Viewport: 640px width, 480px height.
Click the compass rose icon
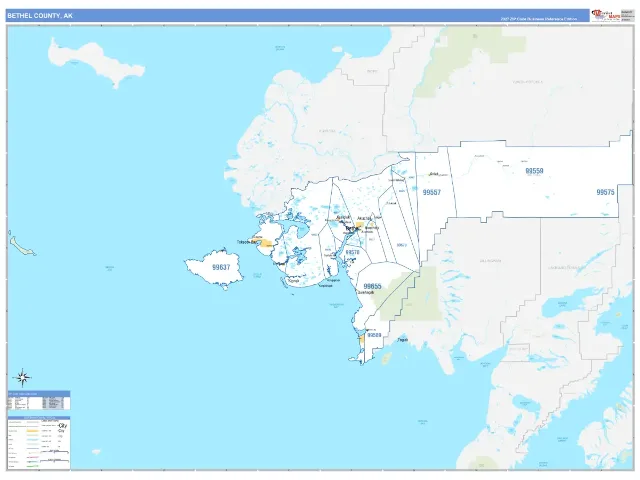click(22, 378)
